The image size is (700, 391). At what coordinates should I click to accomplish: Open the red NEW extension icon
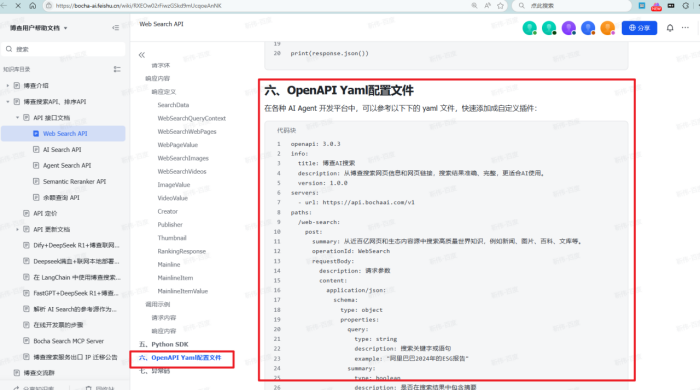pyautogui.click(x=656, y=6)
